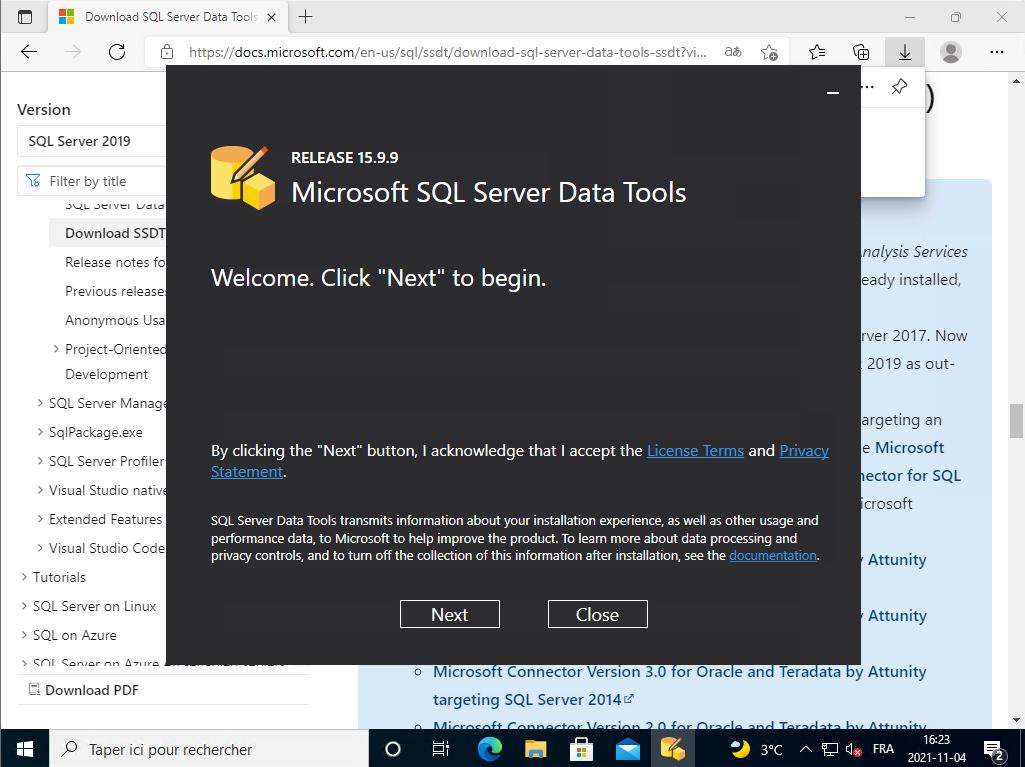
Task: Open File Explorer from taskbar
Action: tap(535, 749)
